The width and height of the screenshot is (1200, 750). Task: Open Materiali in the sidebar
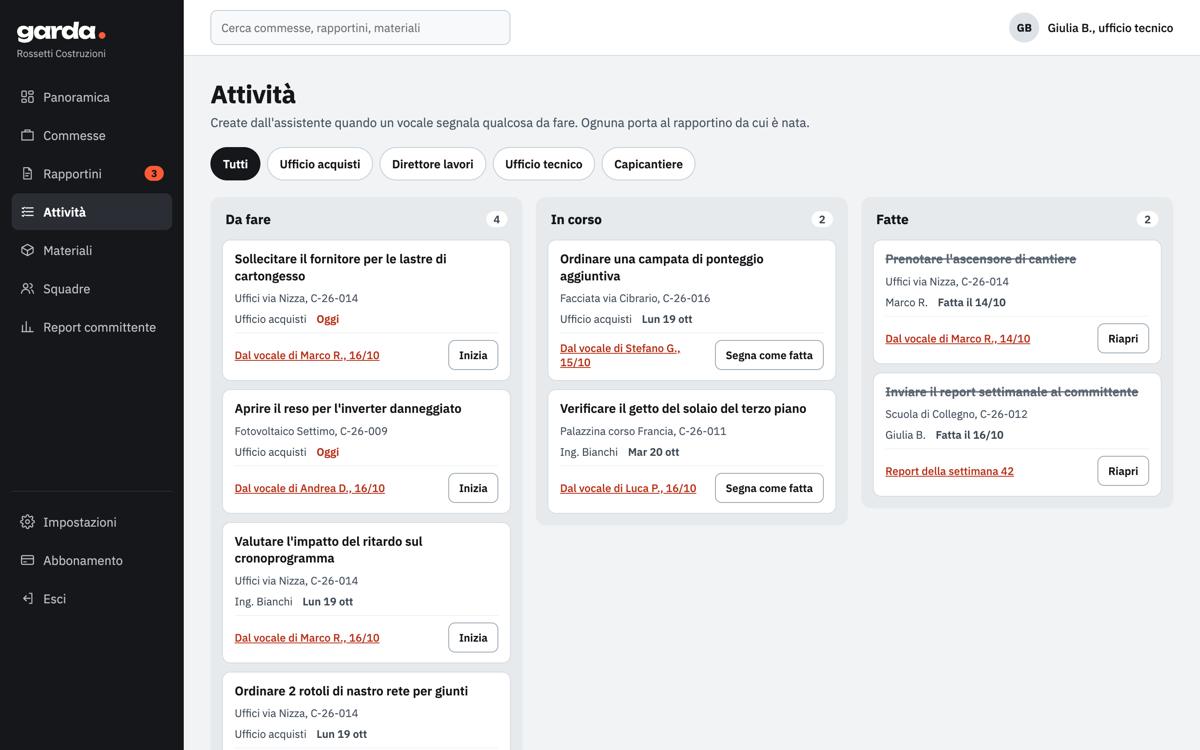[92, 250]
